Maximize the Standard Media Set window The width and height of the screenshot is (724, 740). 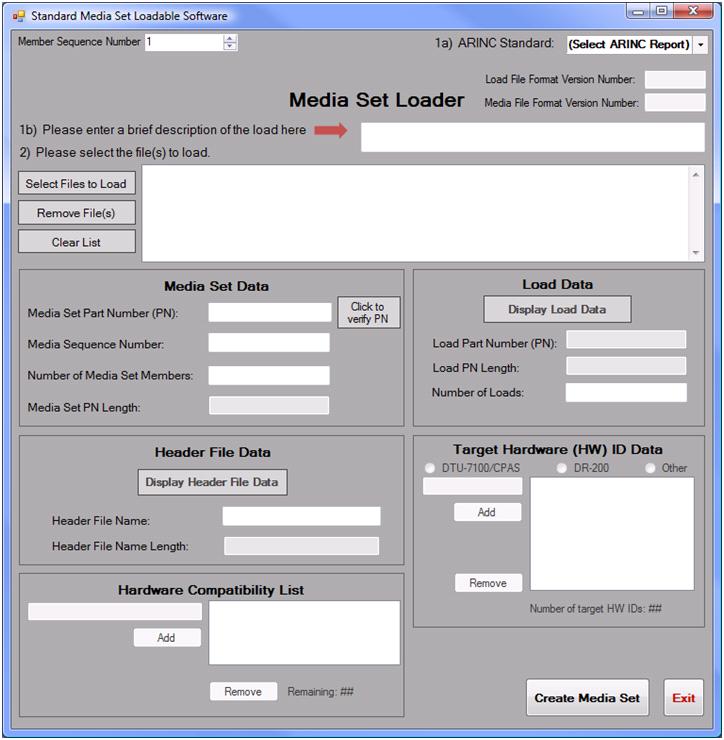662,11
